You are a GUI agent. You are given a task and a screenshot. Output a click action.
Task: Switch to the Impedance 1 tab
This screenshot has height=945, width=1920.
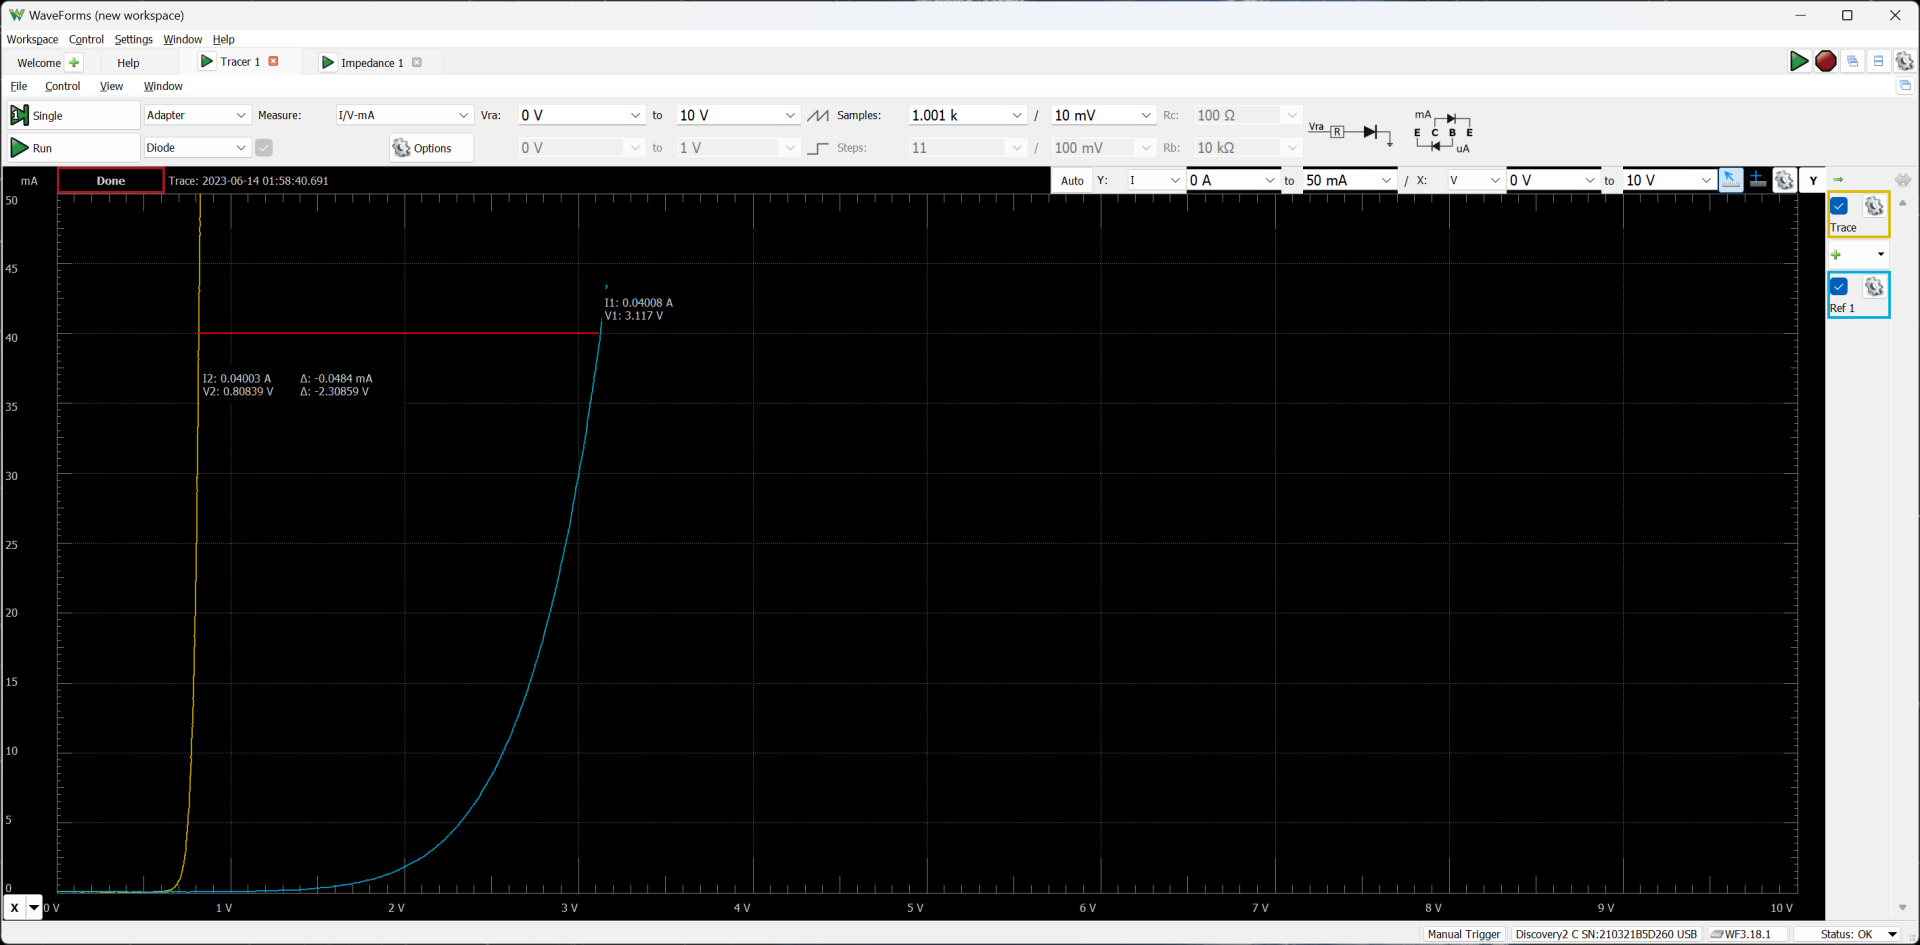tap(371, 63)
